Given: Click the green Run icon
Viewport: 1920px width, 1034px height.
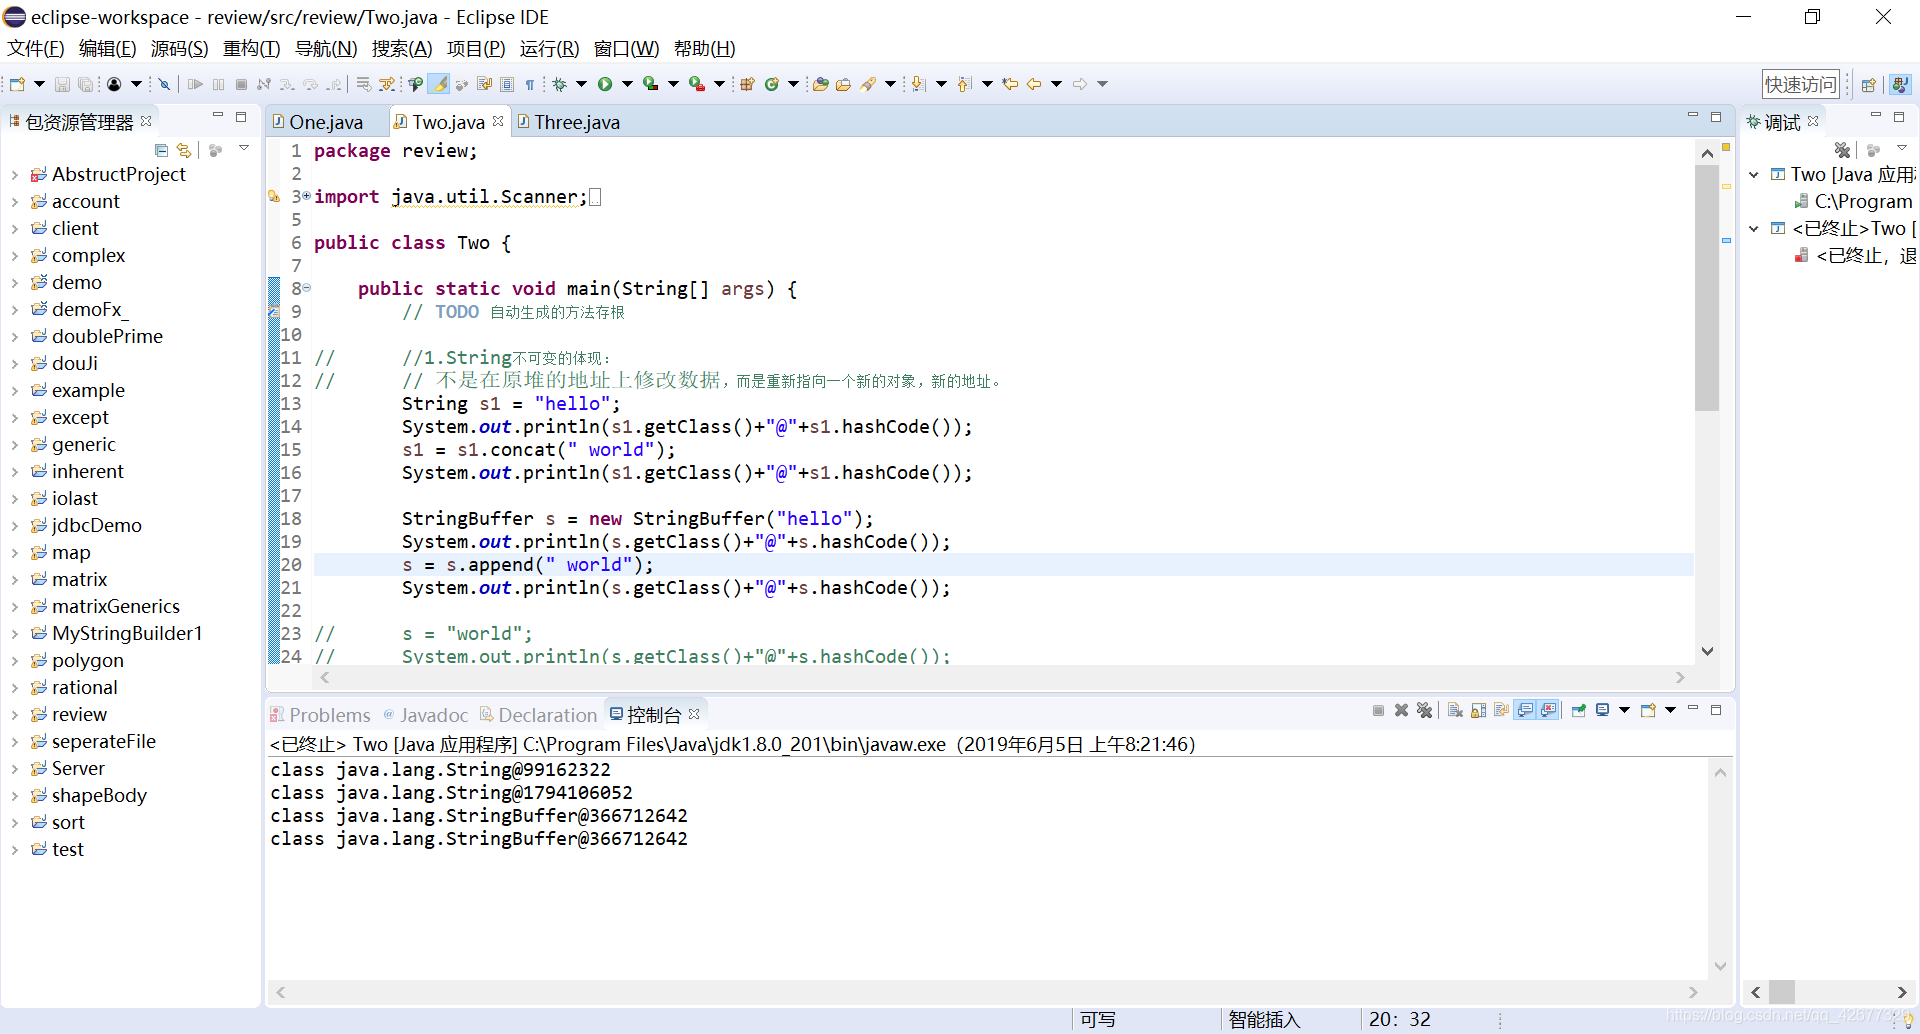Looking at the screenshot, I should (605, 84).
